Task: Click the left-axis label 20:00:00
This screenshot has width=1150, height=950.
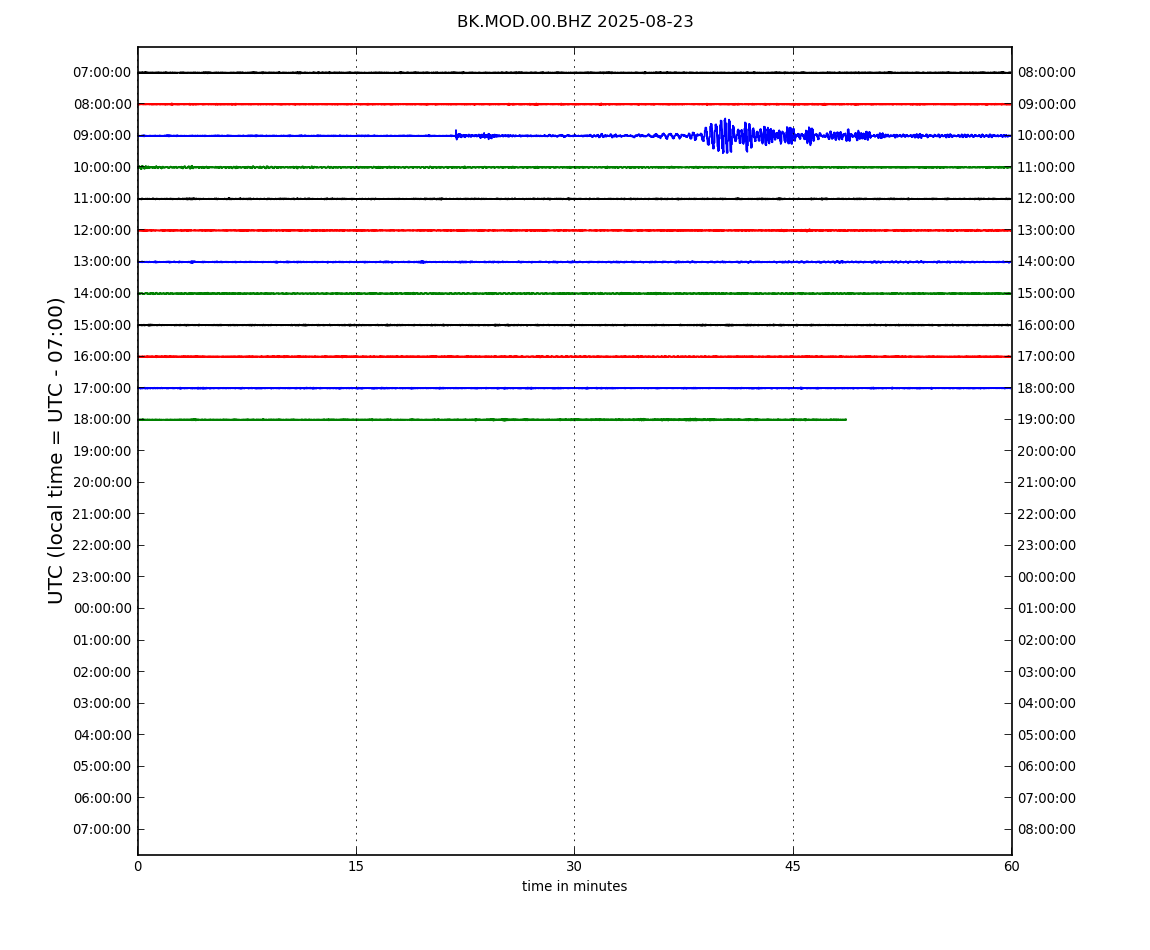Action: pyautogui.click(x=102, y=483)
